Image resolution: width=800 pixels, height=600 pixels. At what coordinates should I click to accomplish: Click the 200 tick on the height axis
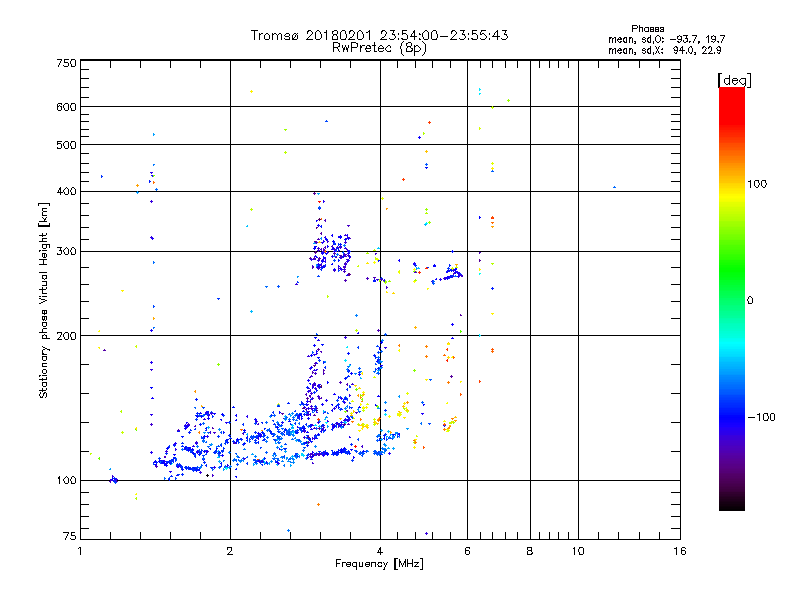(x=66, y=336)
